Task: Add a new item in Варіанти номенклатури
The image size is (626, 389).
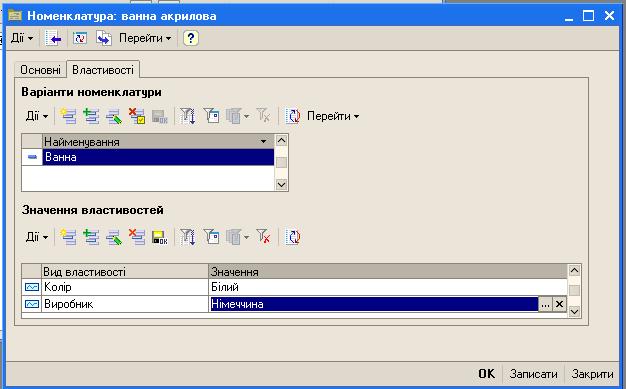Action: coord(68,116)
